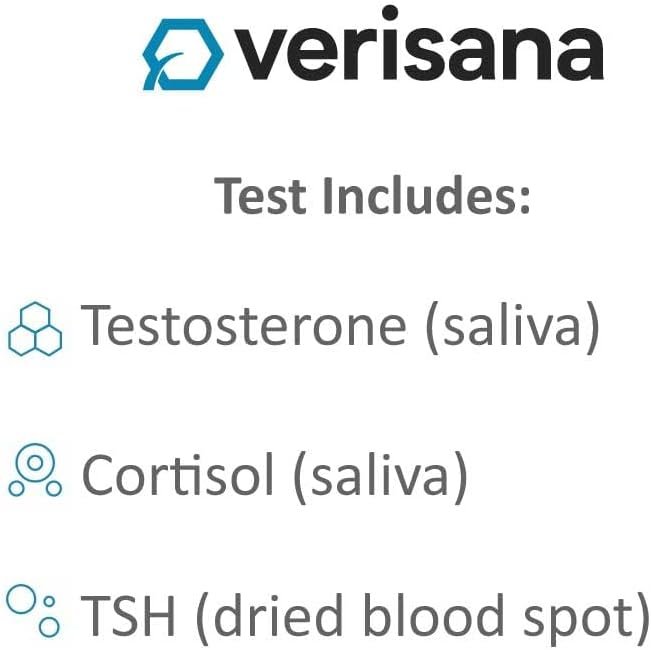Click the dot of the 'i' in verisana

(390, 14)
